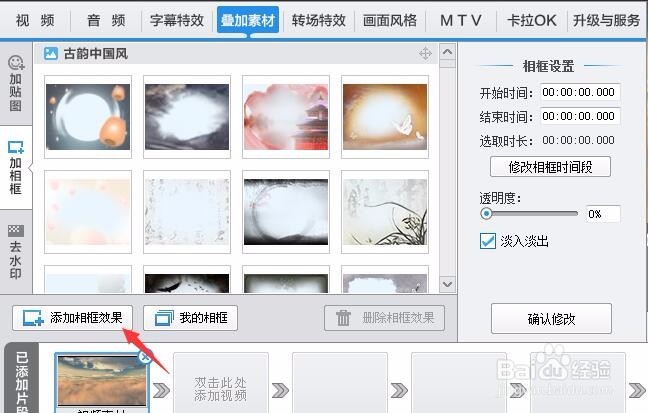This screenshot has width=648, height=413.
Task: Click the 相框设置 panel heading
Action: pos(548,66)
